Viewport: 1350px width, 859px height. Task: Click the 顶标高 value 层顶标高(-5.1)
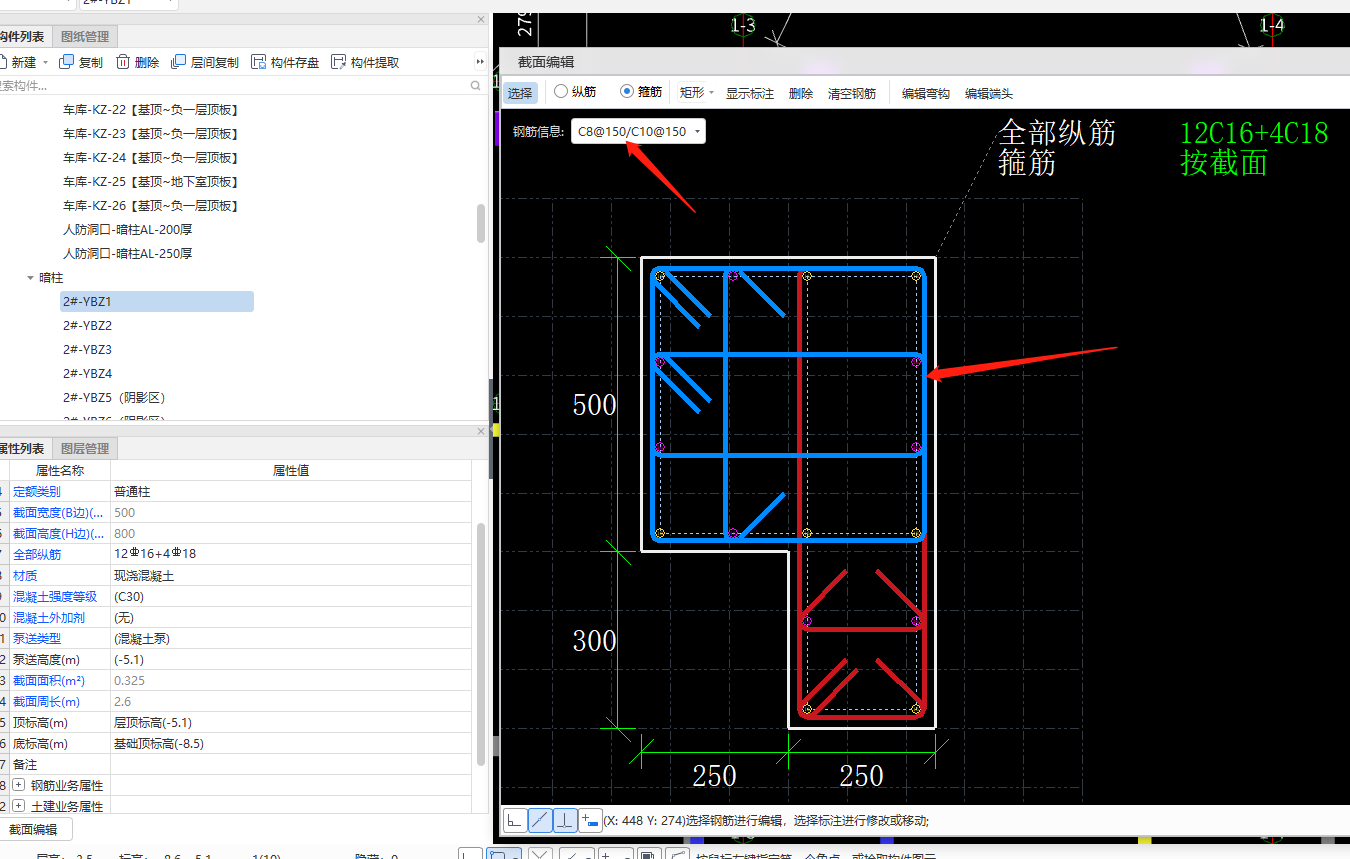290,722
